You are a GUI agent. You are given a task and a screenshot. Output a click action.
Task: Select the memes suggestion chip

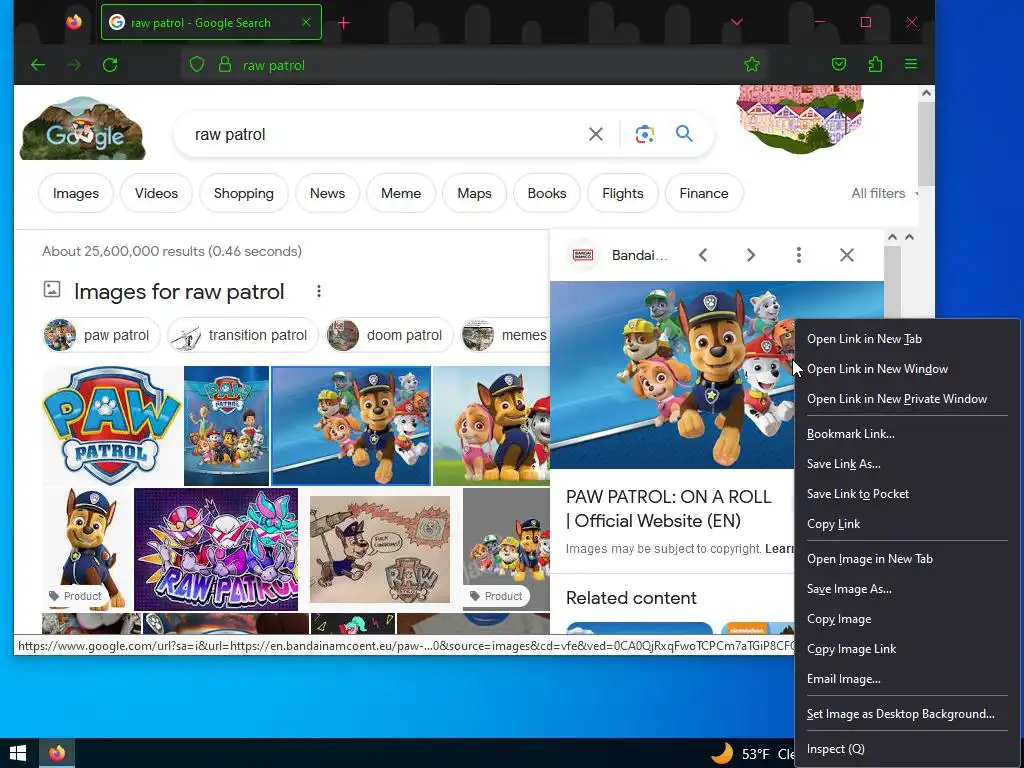tap(505, 335)
